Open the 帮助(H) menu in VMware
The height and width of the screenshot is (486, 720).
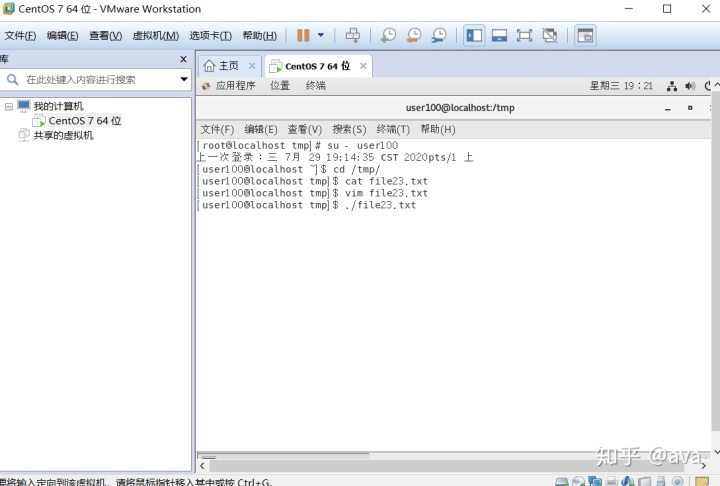(x=259, y=35)
